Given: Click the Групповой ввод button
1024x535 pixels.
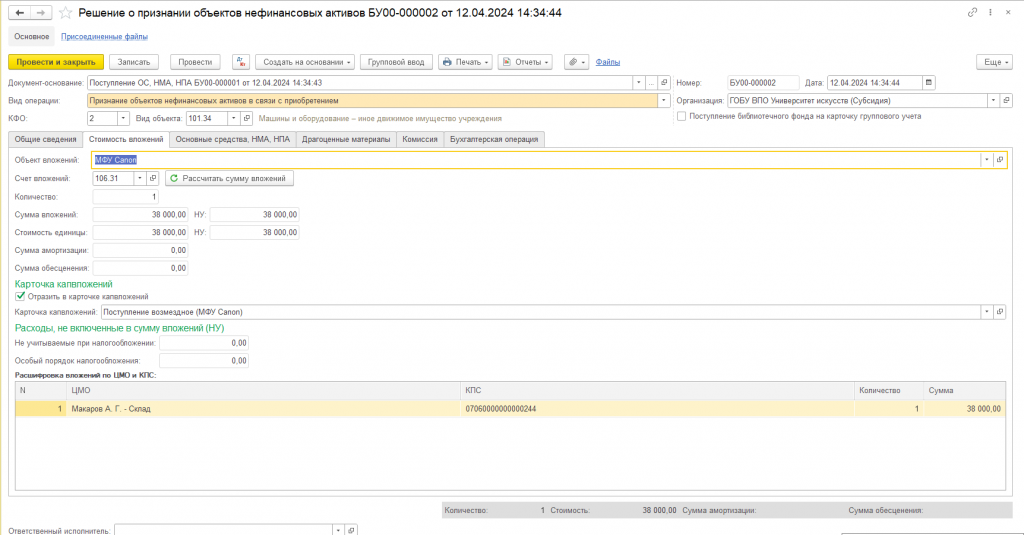Looking at the screenshot, I should tap(396, 62).
